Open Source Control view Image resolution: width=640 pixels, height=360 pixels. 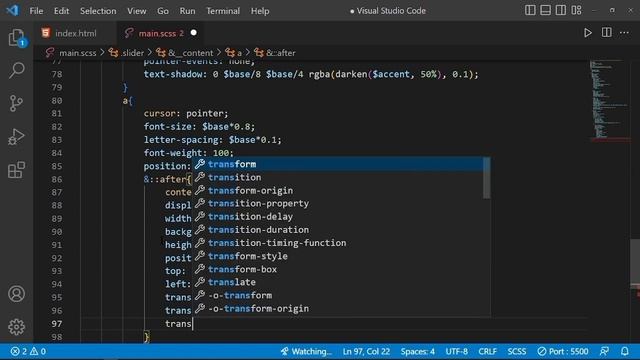(17, 103)
